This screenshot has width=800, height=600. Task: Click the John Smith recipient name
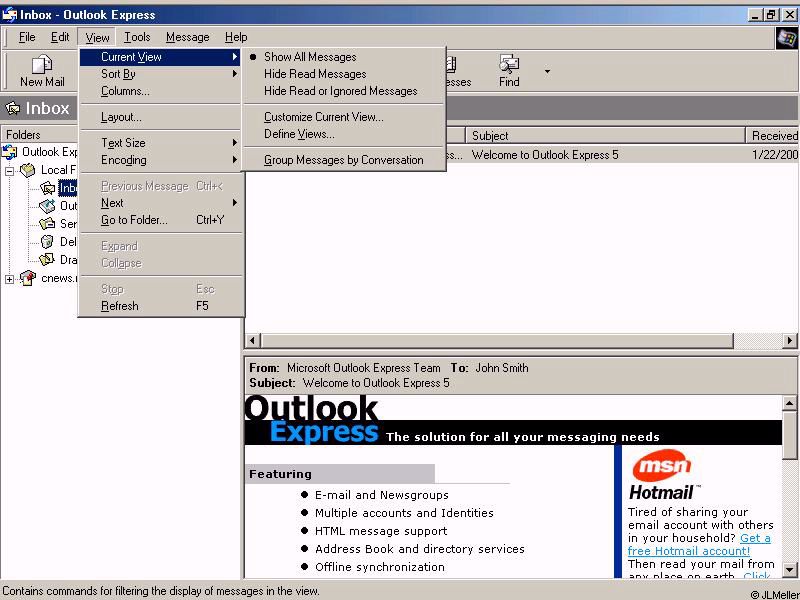502,368
